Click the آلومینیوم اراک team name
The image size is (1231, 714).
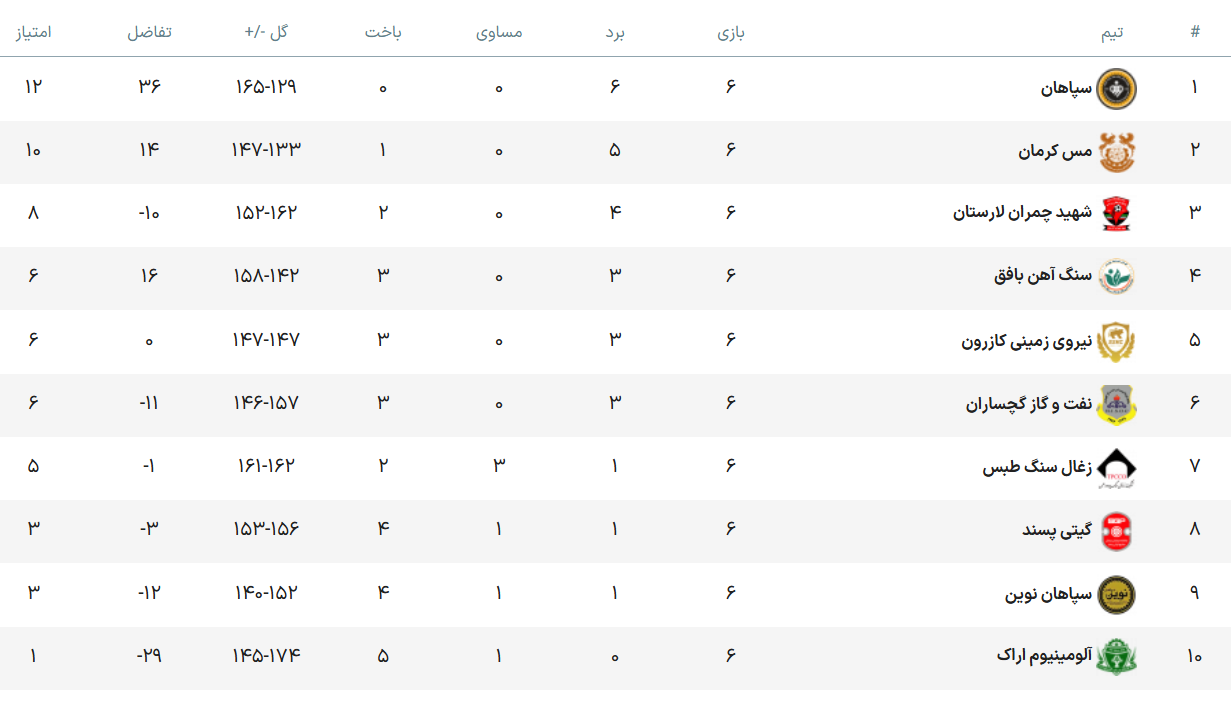pyautogui.click(x=1044, y=656)
